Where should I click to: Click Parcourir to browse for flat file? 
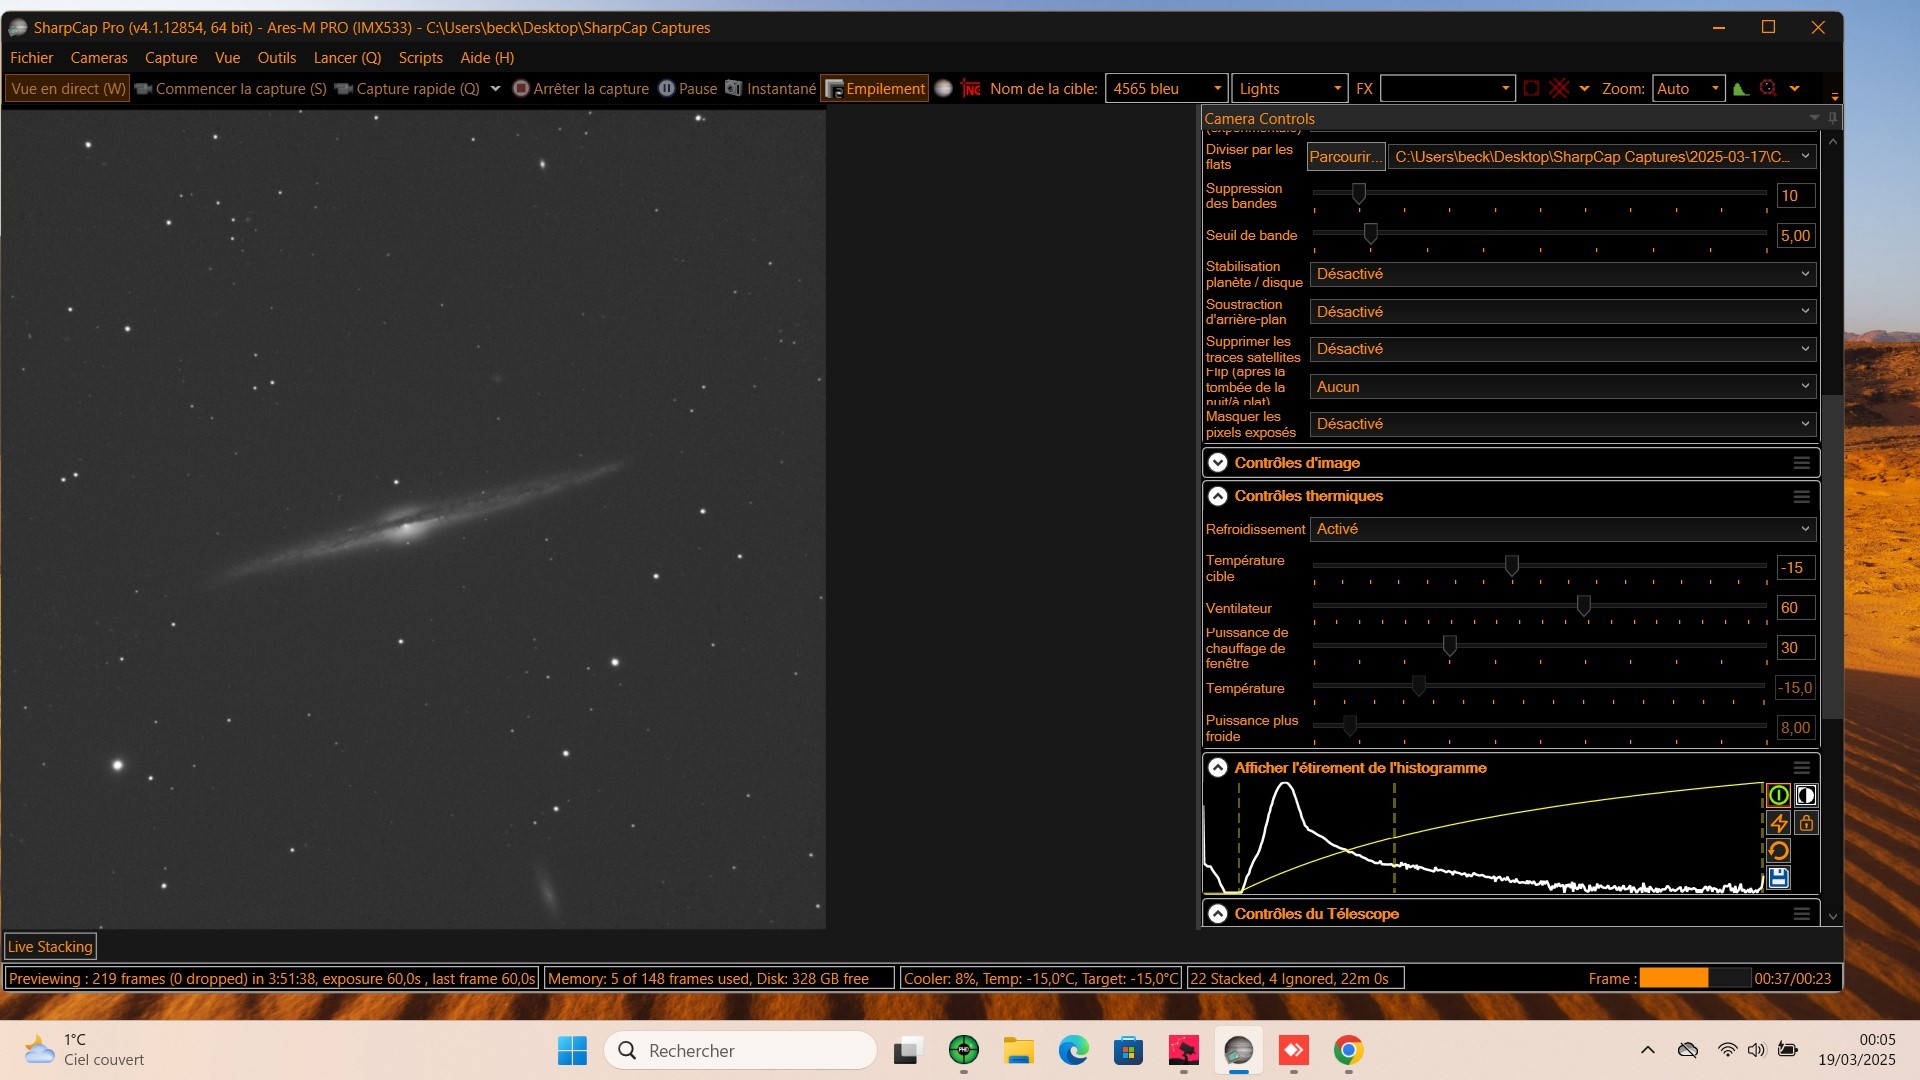(x=1345, y=156)
